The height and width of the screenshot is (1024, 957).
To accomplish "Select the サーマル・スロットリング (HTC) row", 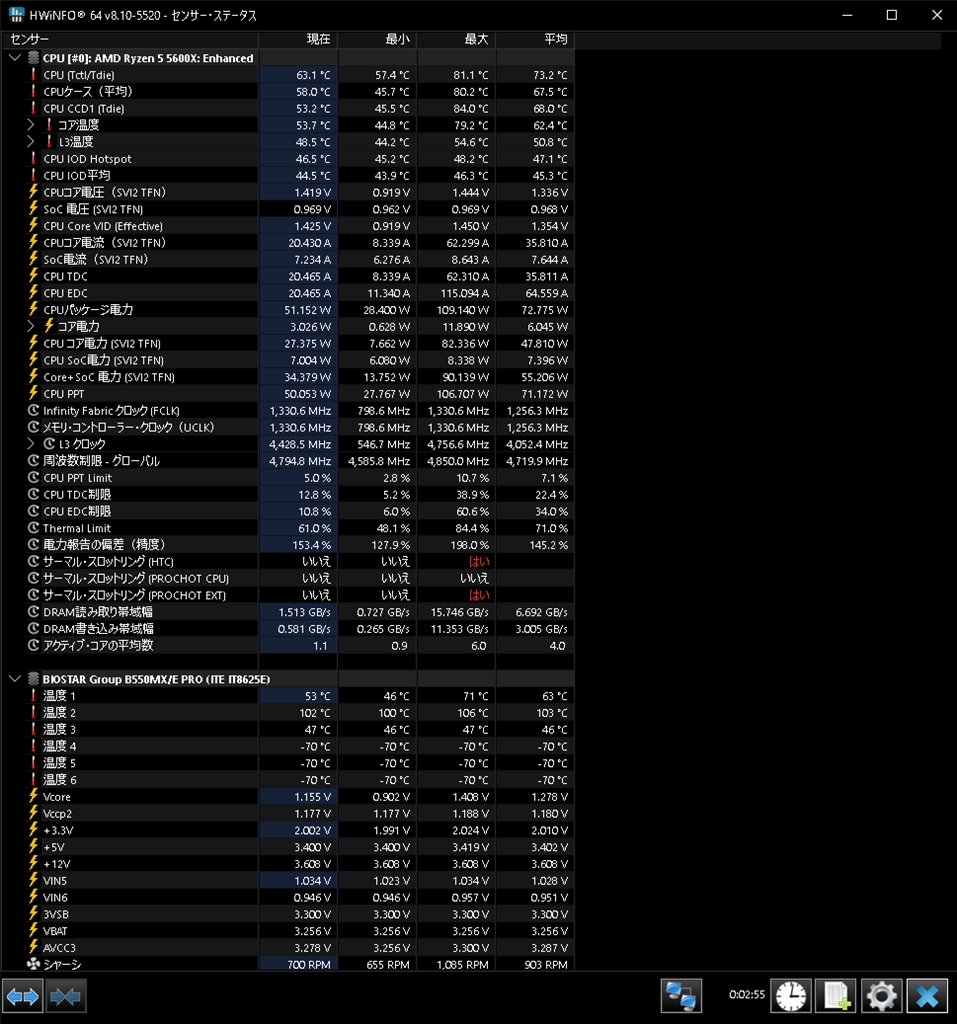I will 288,562.
